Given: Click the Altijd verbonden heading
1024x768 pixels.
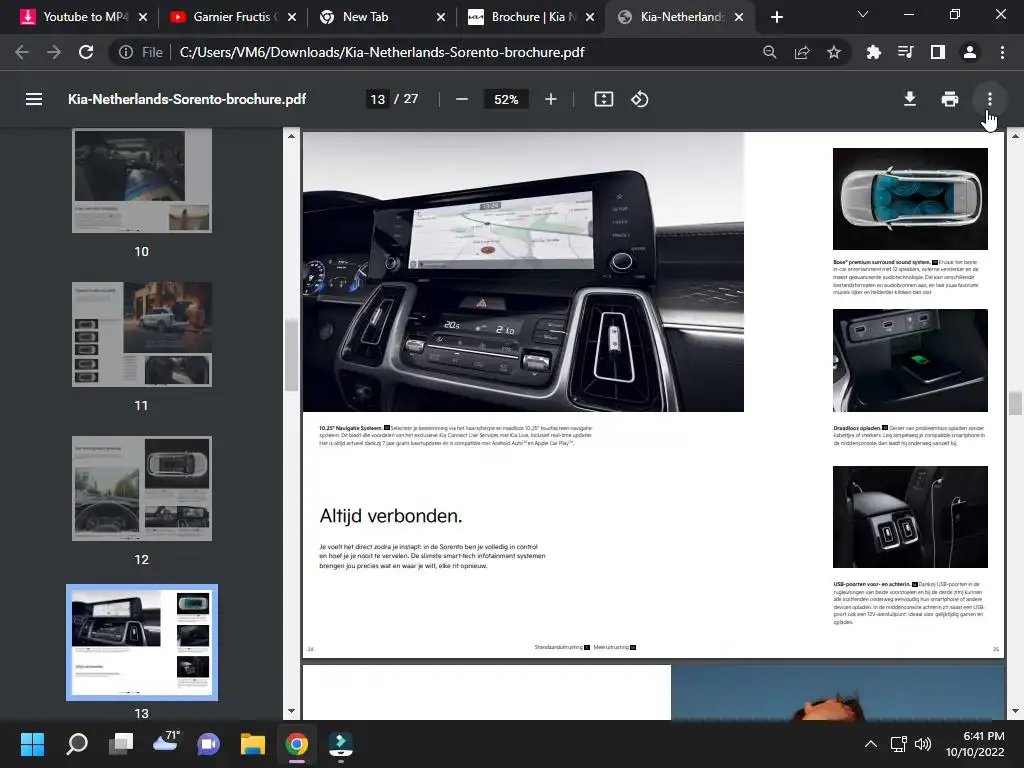Looking at the screenshot, I should [x=391, y=516].
